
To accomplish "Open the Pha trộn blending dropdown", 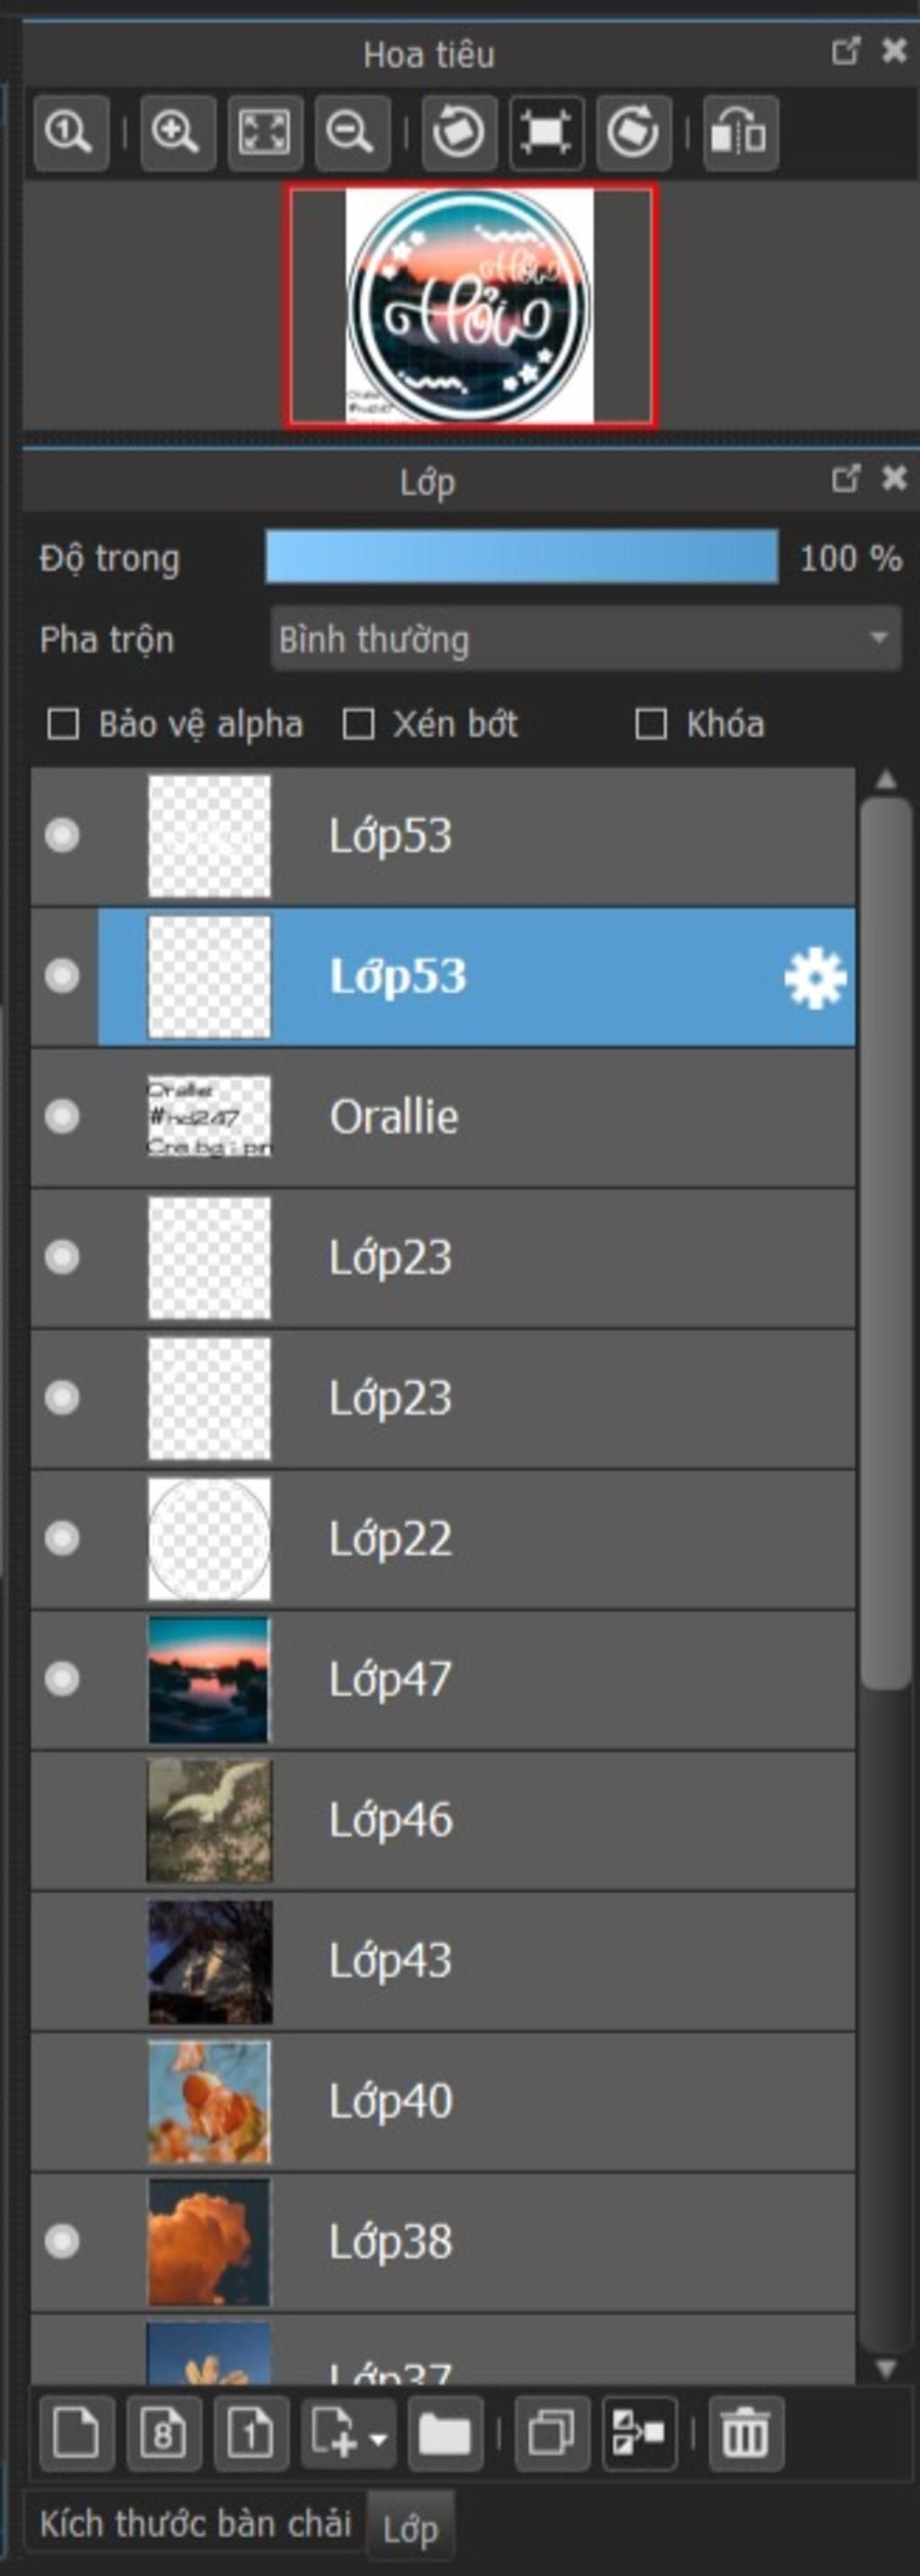I will [x=586, y=638].
